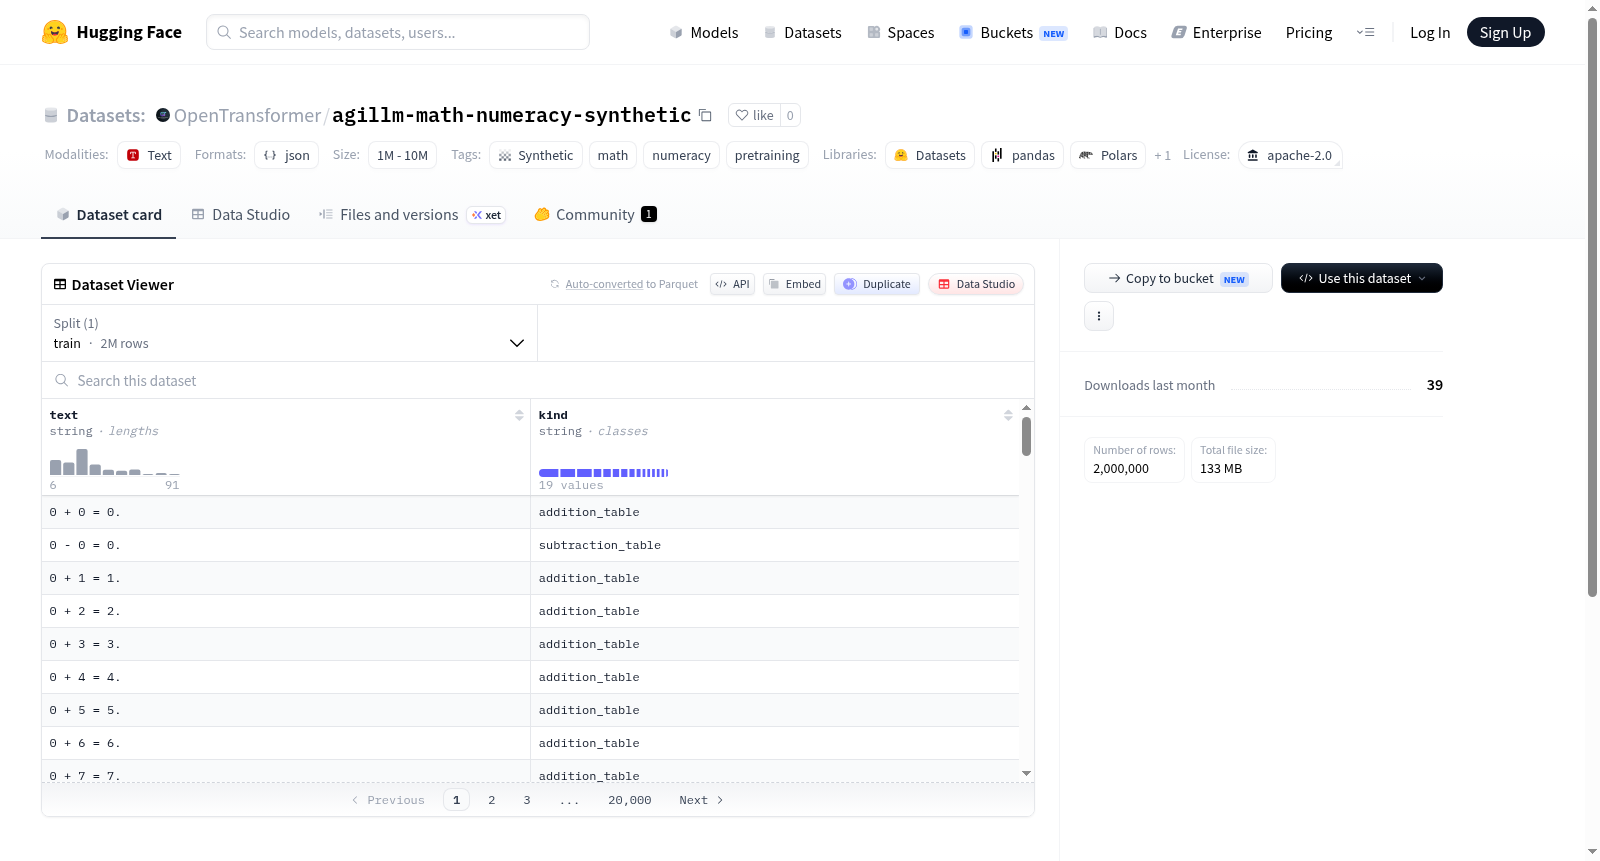Click the like count number
The image size is (1600, 861).
[790, 115]
